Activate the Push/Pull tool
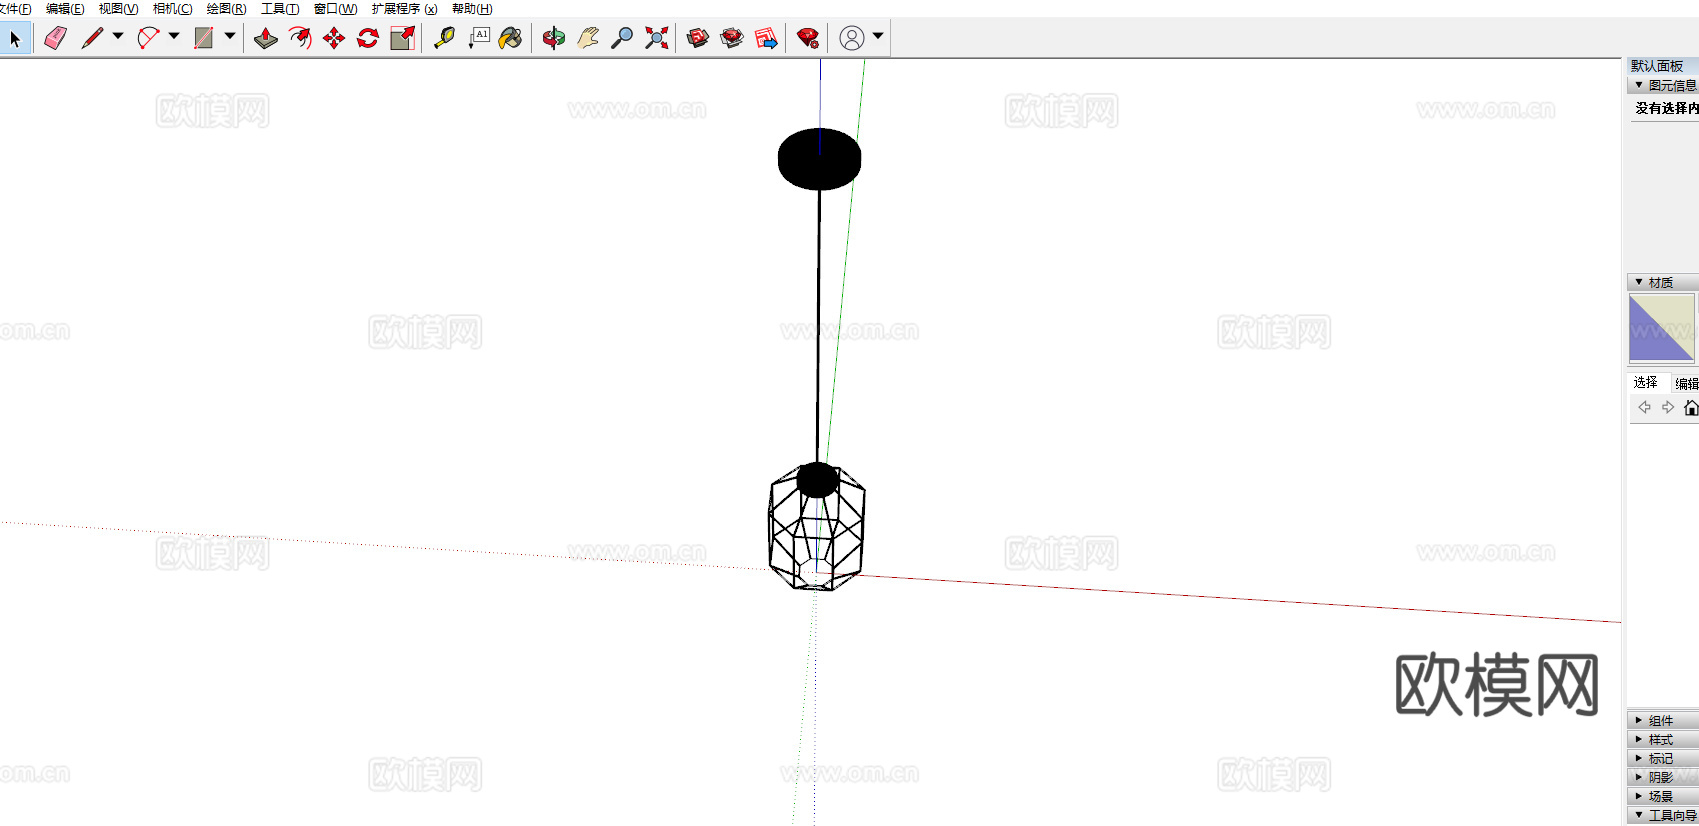1699x826 pixels. [x=266, y=38]
